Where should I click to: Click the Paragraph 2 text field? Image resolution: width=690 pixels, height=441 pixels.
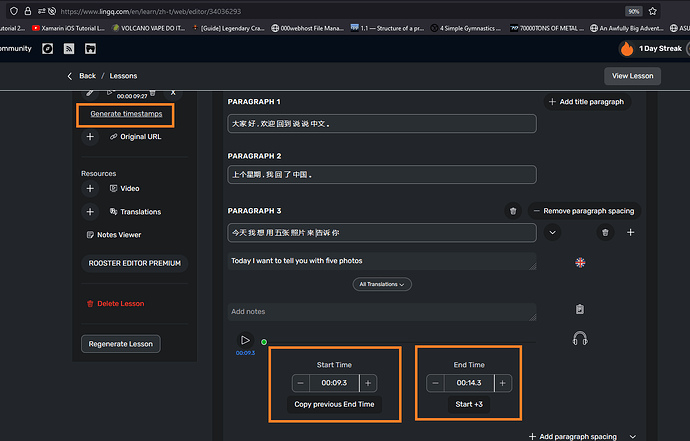coord(382,175)
